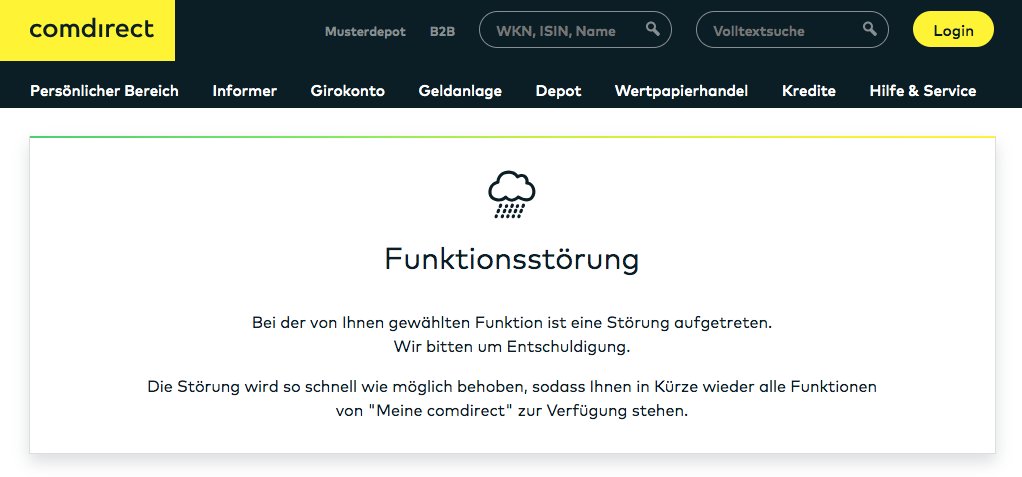
Task: Select the Girokonto menu item
Action: click(x=347, y=91)
